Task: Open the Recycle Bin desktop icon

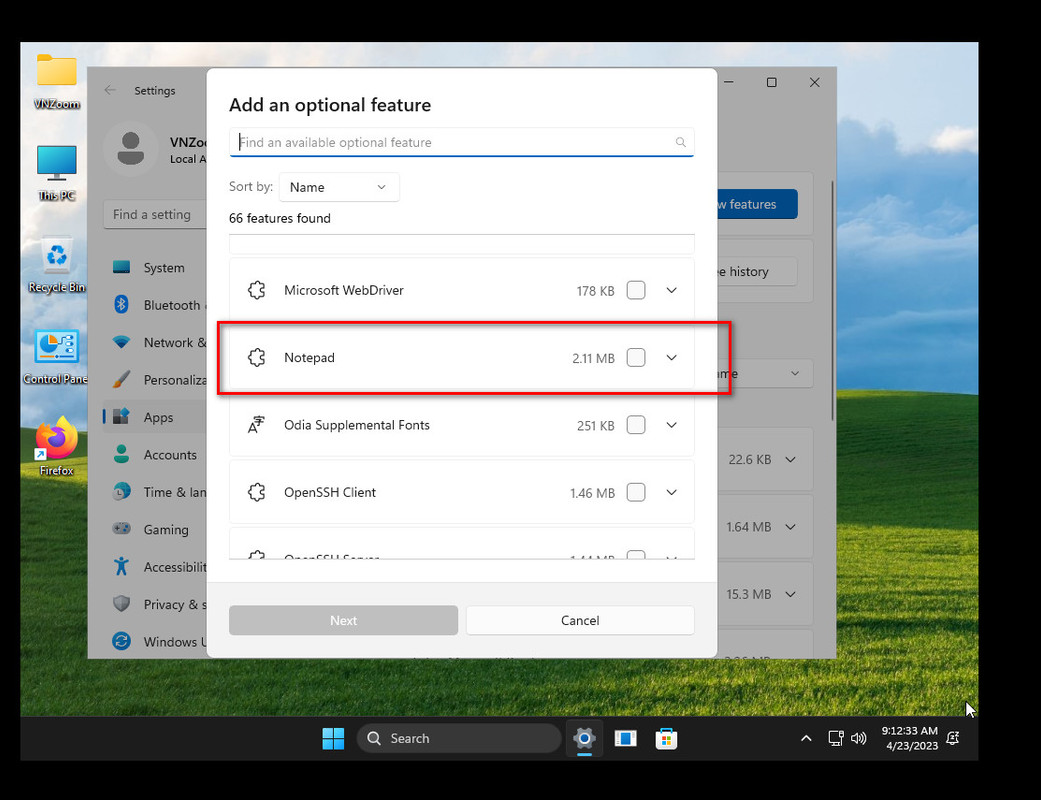Action: click(56, 264)
